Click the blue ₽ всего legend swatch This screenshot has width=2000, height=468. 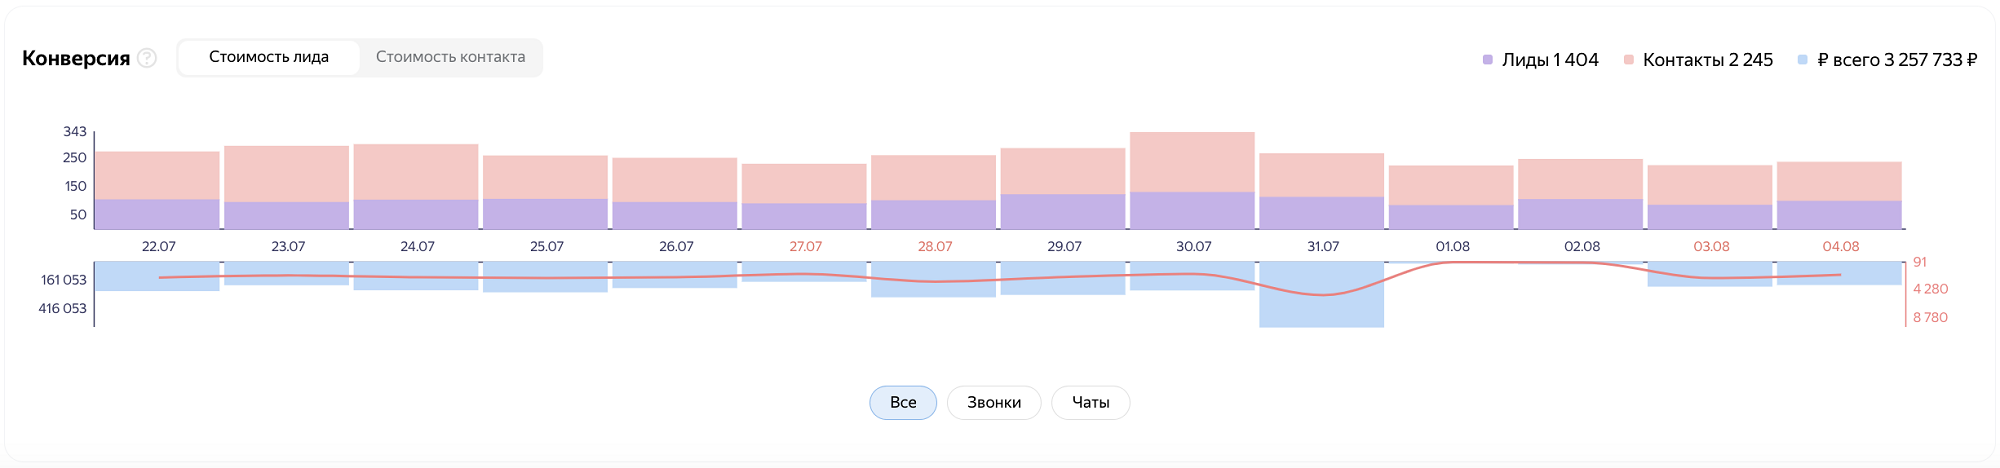1802,60
